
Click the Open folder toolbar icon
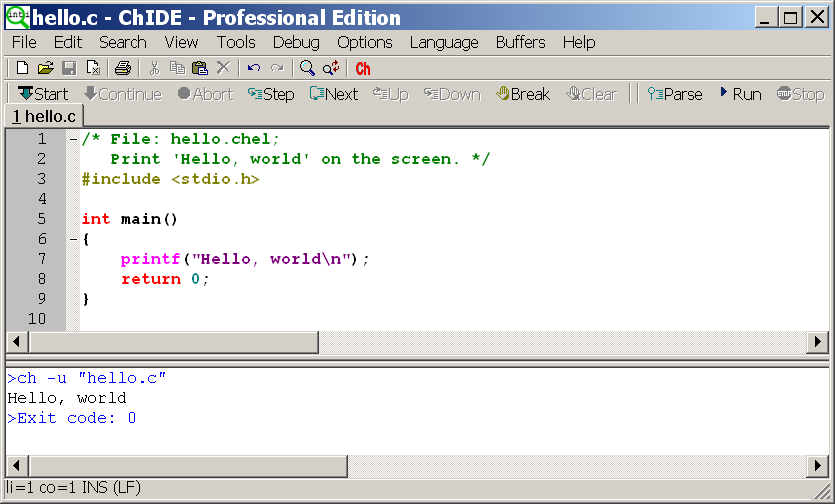pos(46,68)
